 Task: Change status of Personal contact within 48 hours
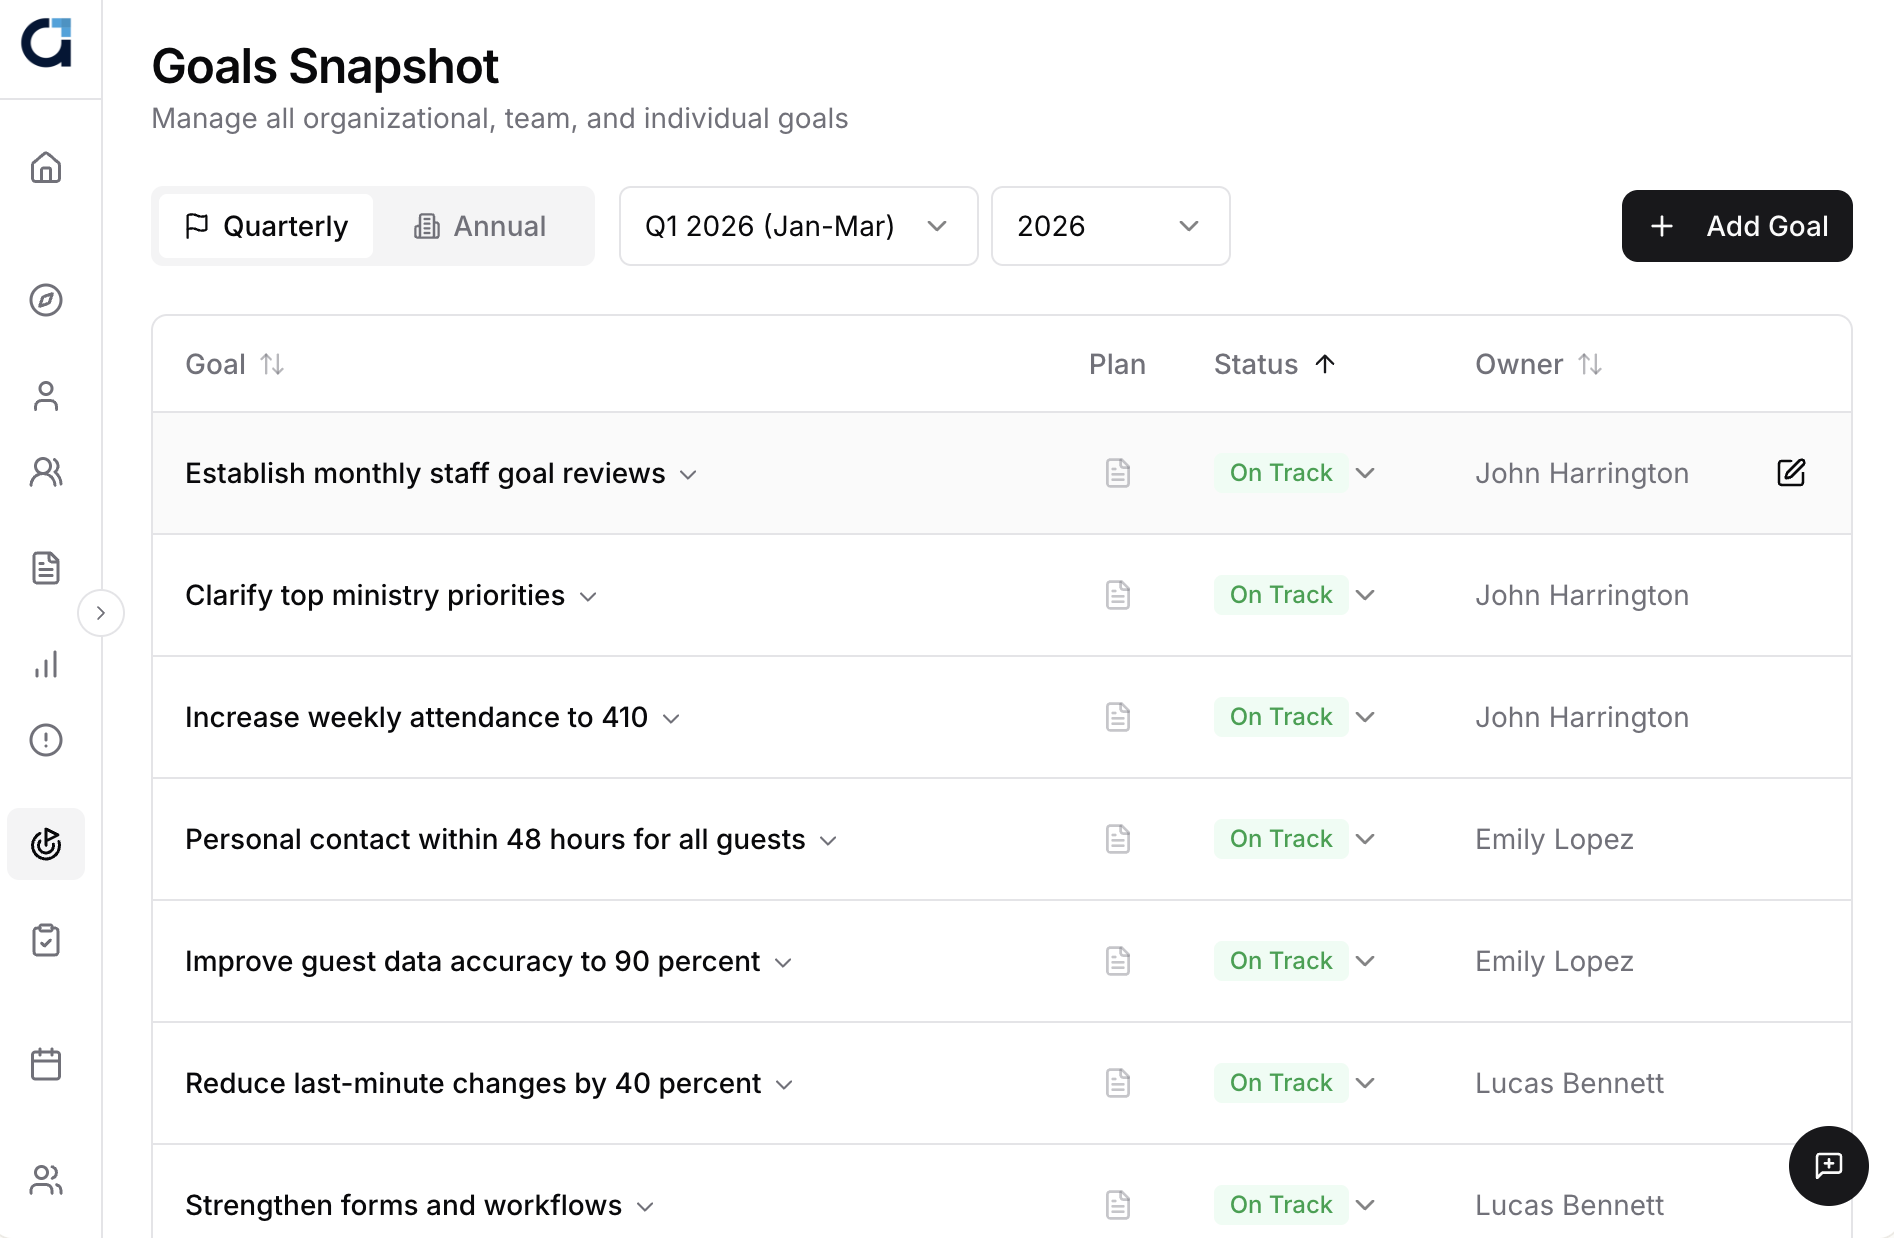click(x=1296, y=839)
